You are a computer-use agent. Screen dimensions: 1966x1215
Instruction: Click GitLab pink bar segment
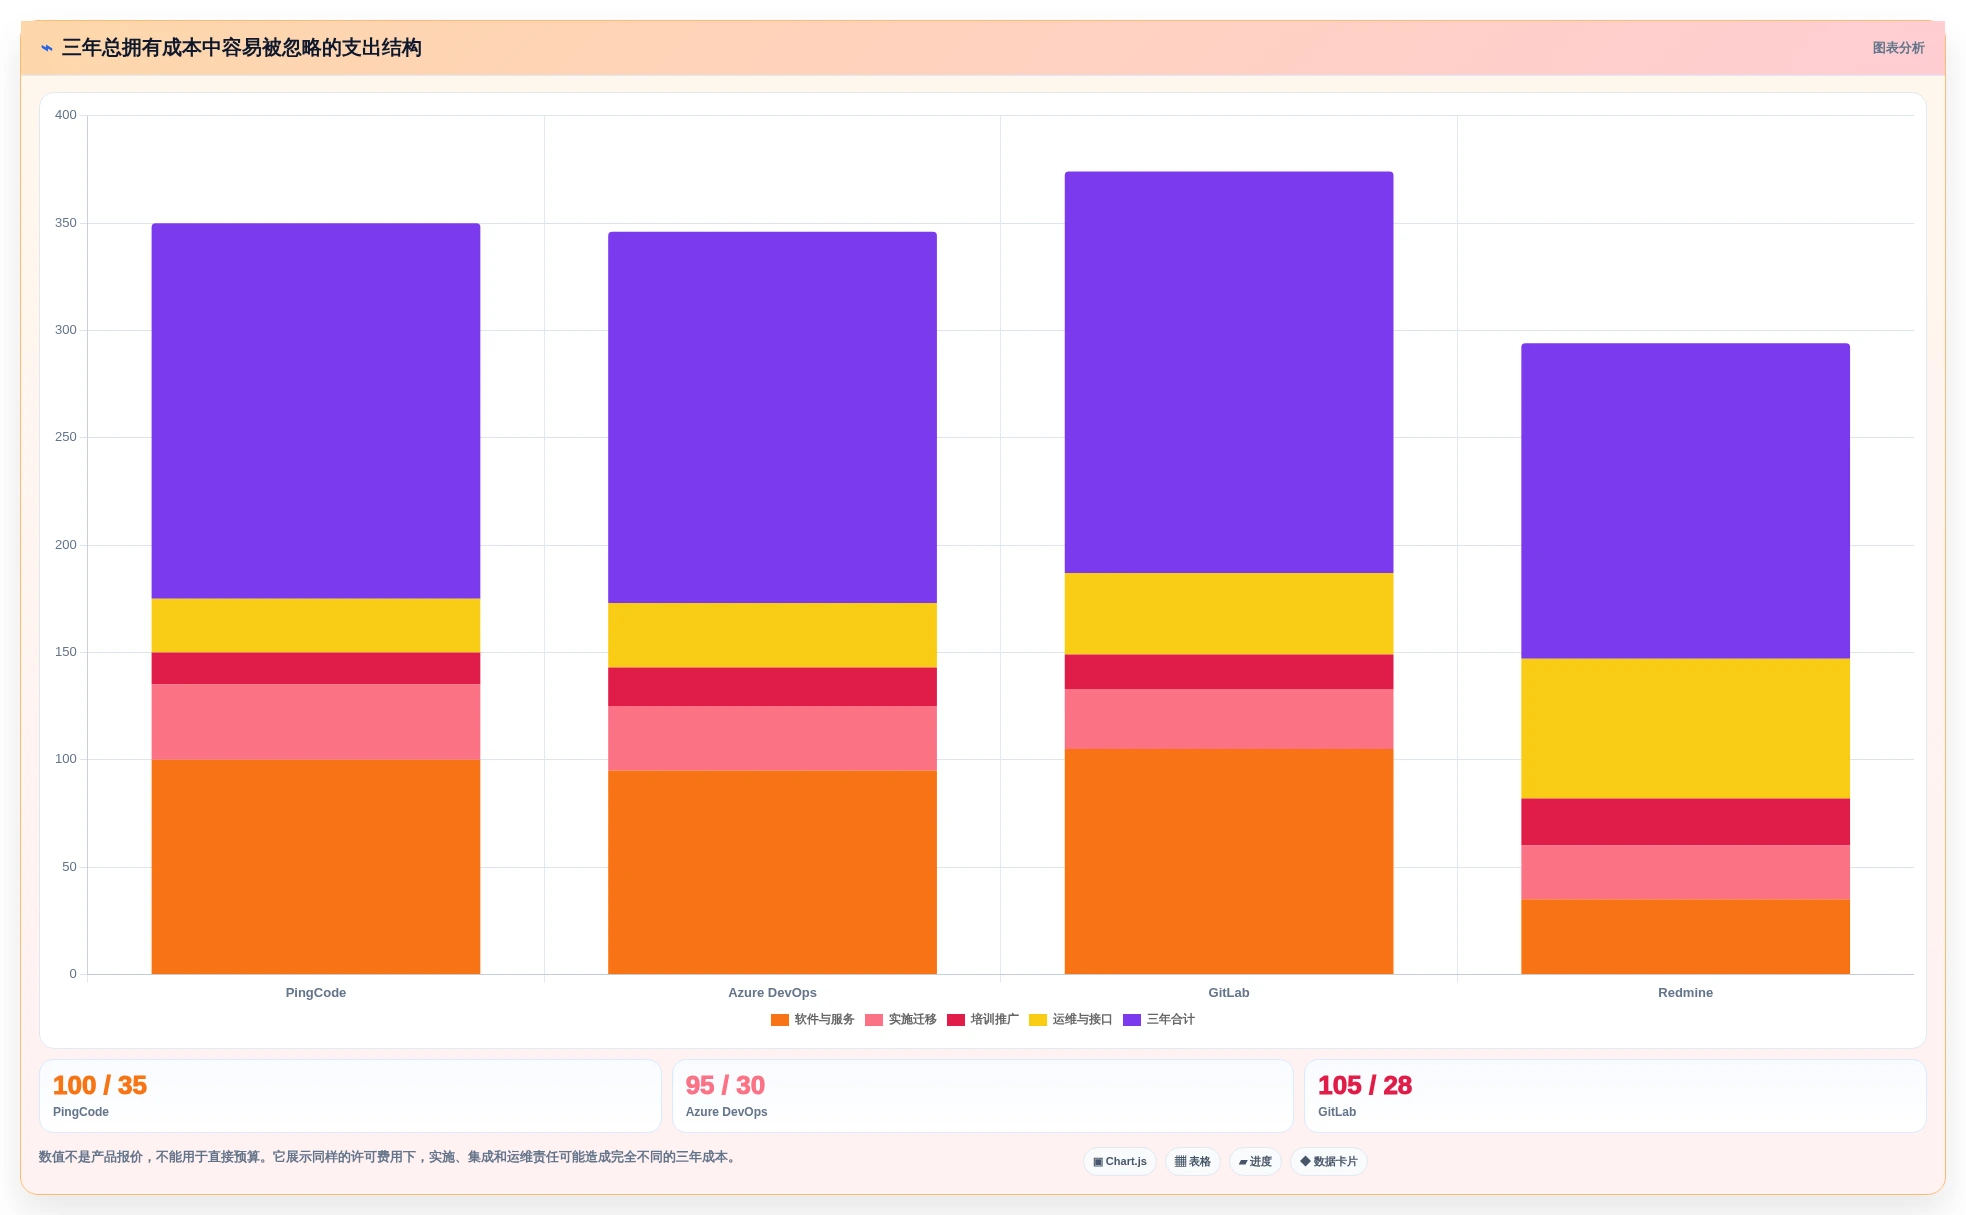coord(1229,719)
